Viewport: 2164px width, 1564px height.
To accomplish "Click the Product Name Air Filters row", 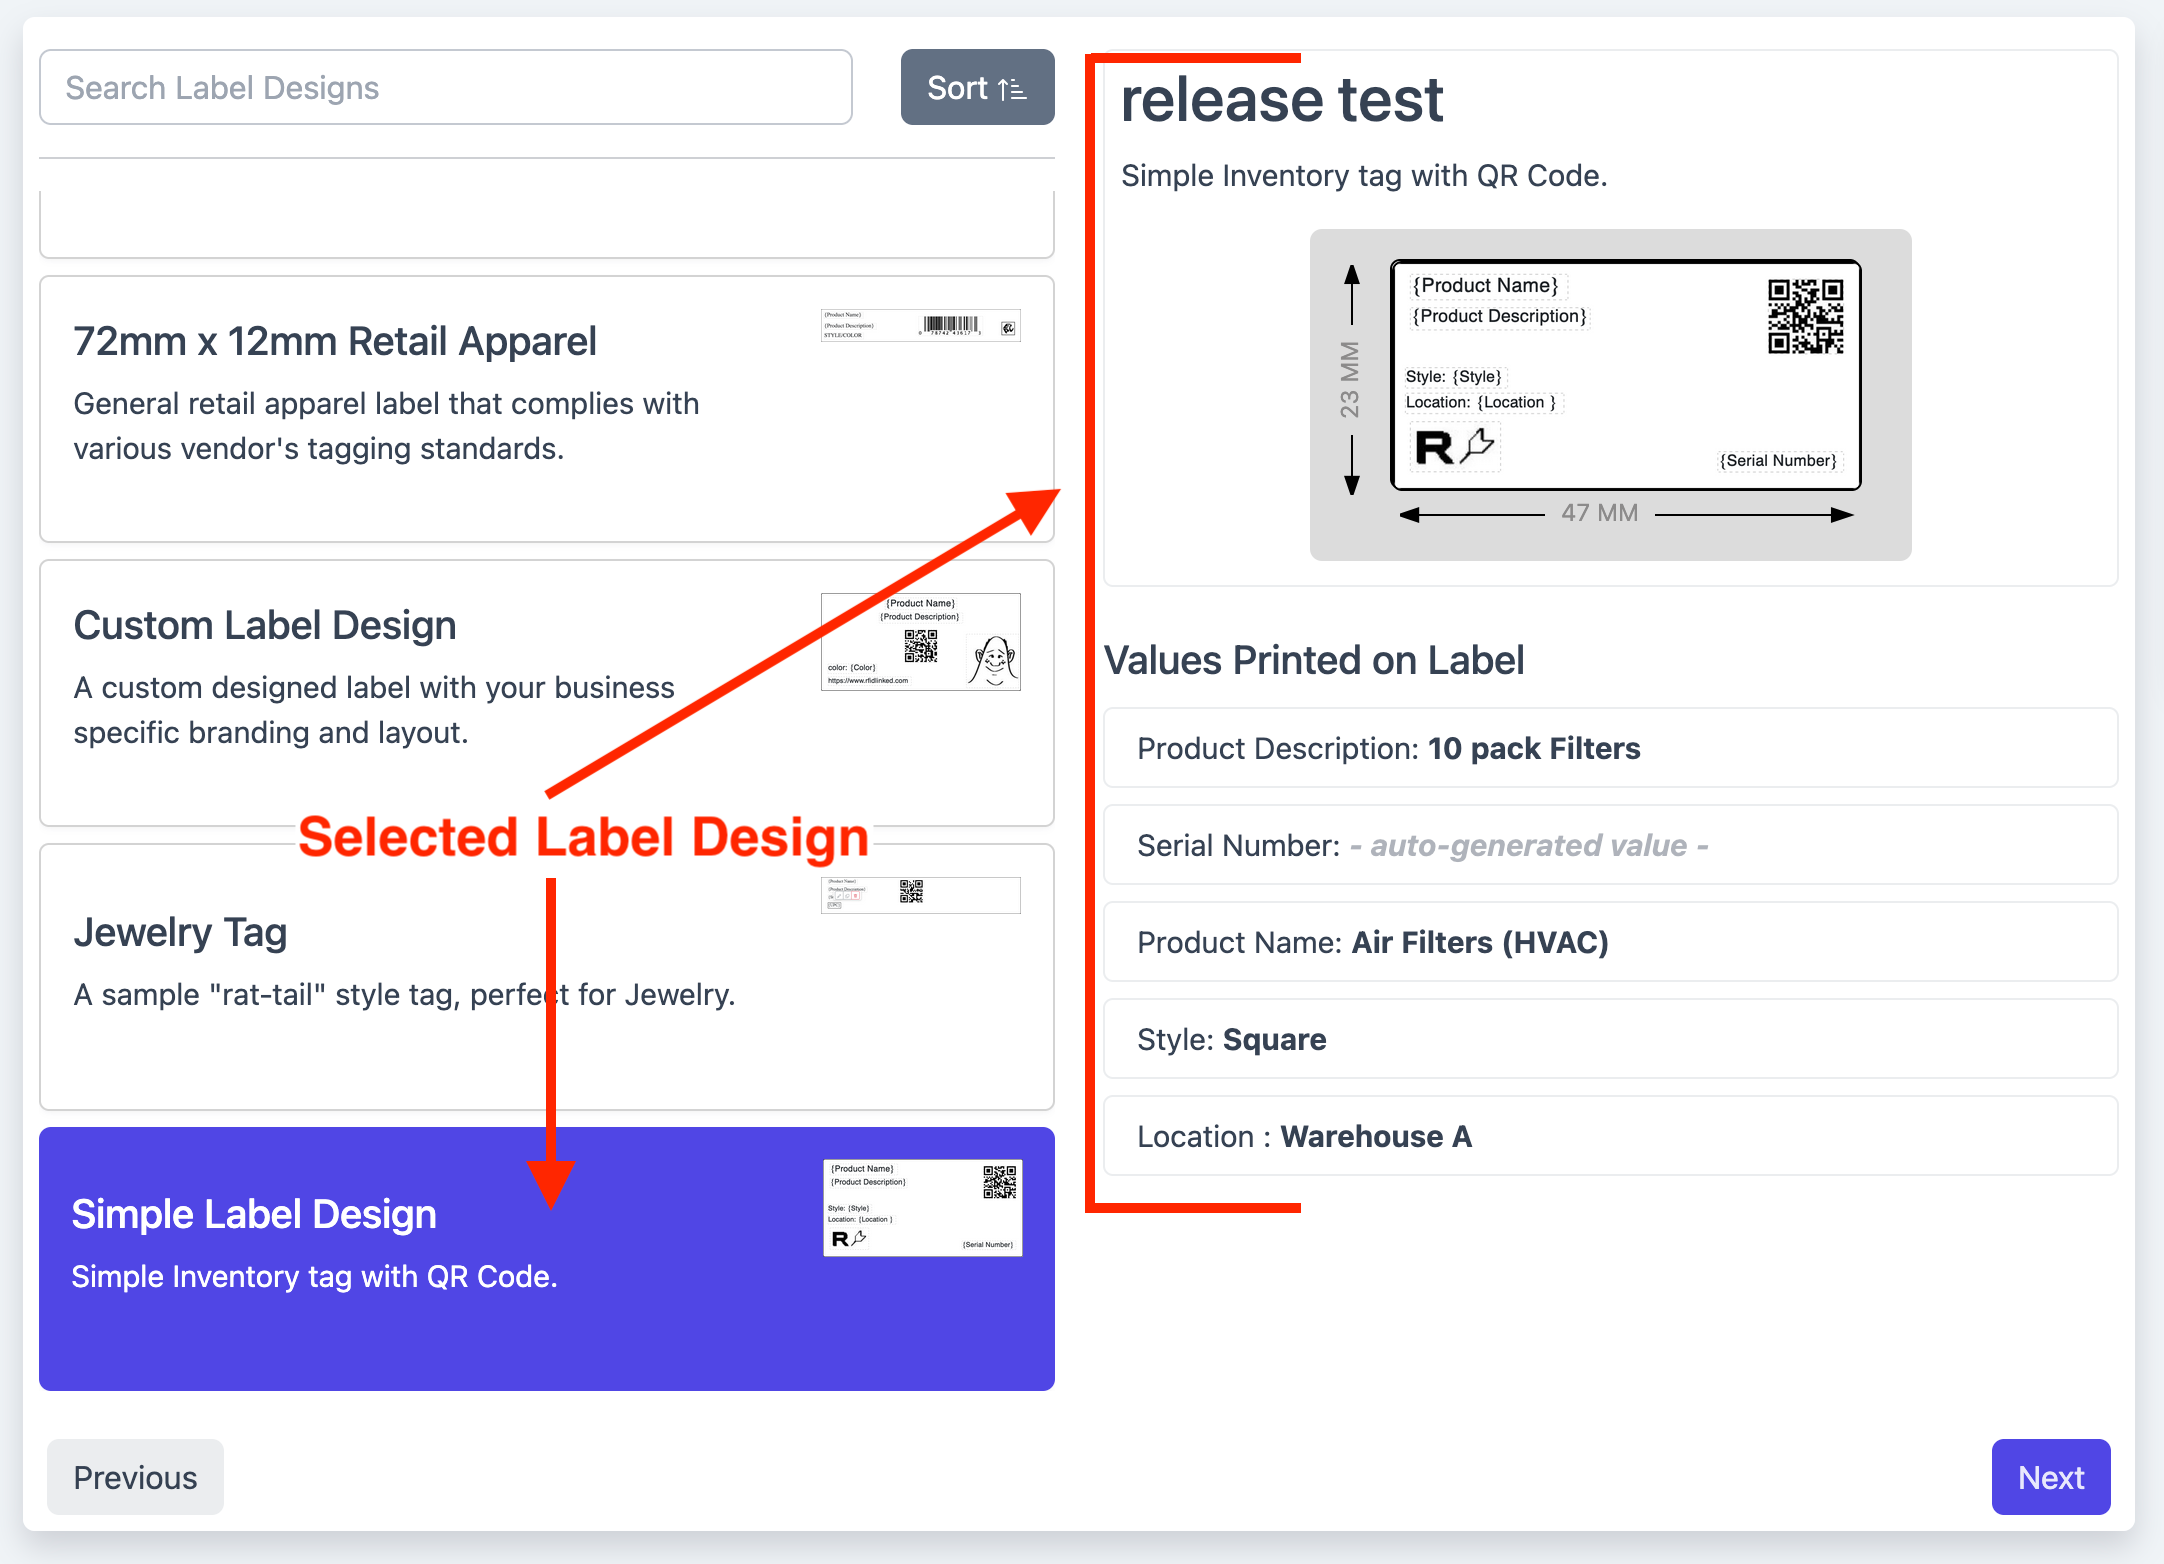I will (x=1610, y=942).
